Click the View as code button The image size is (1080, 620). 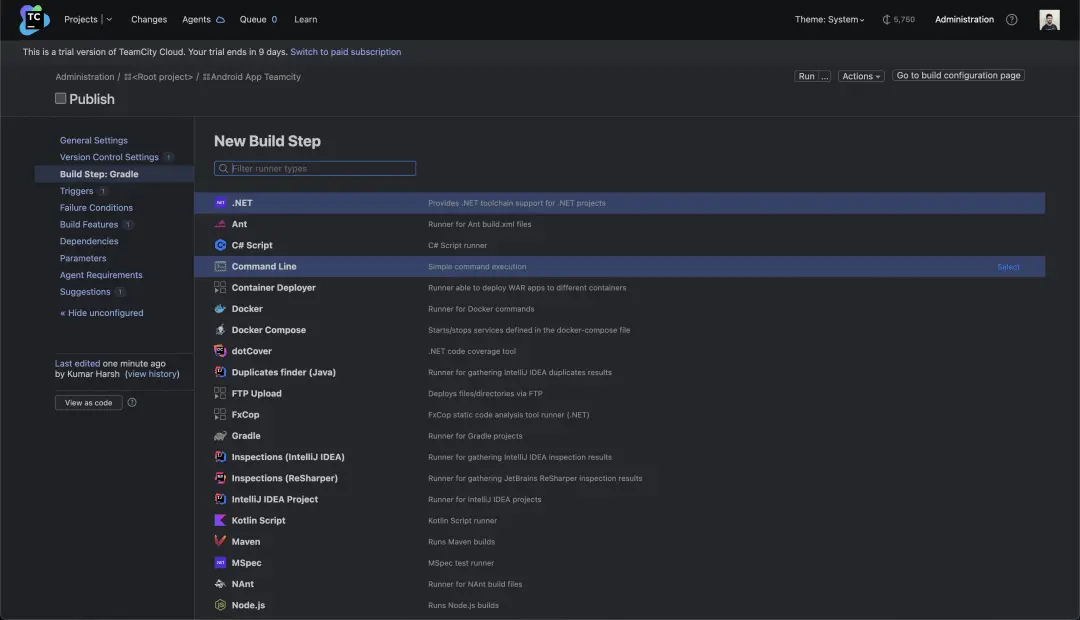click(88, 402)
